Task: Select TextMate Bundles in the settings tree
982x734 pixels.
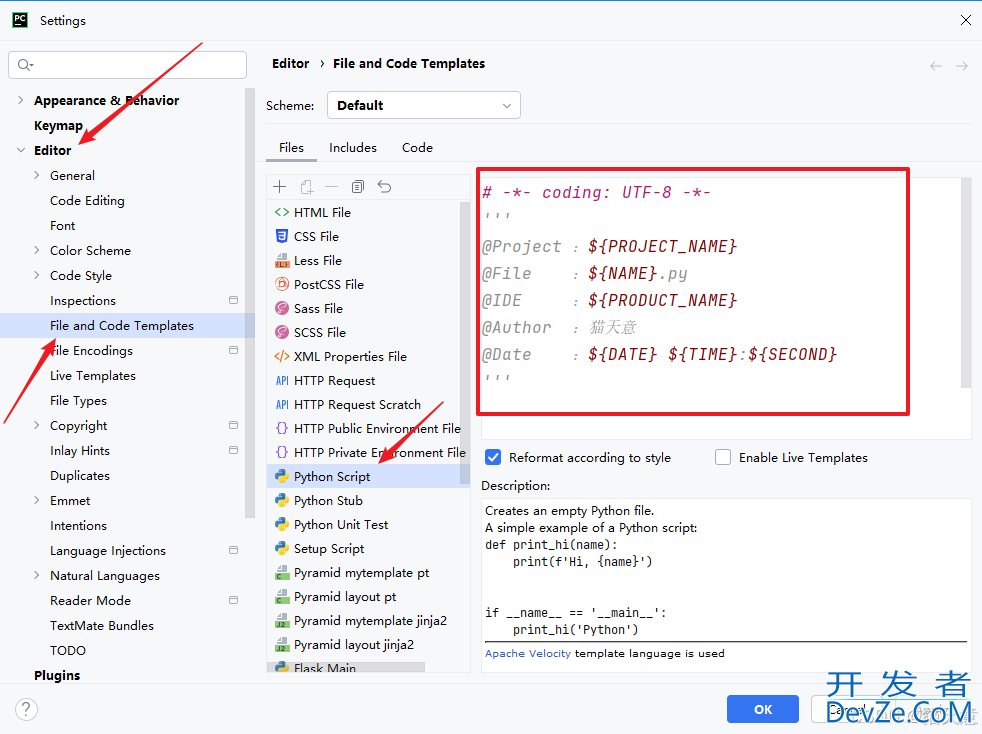Action: [x=101, y=626]
